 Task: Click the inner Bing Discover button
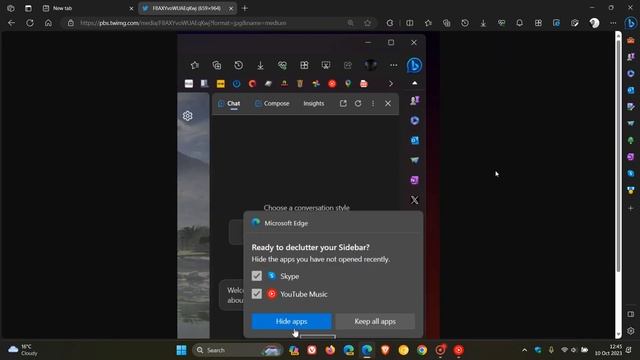coord(414,65)
